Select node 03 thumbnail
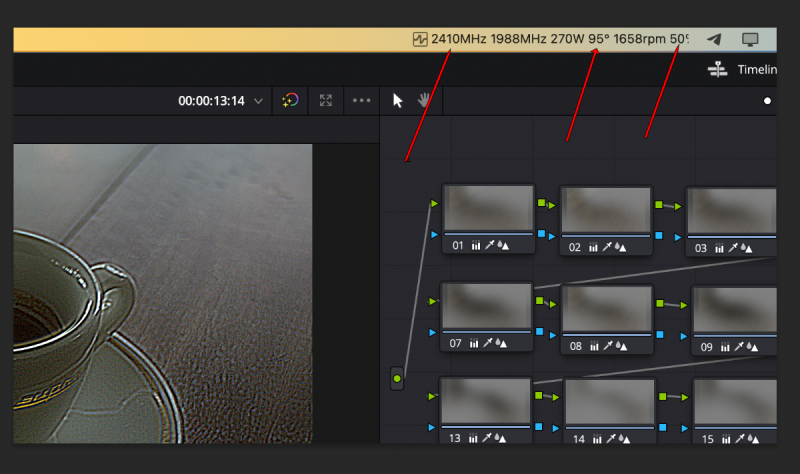The height and width of the screenshot is (474, 800). pyautogui.click(x=732, y=211)
